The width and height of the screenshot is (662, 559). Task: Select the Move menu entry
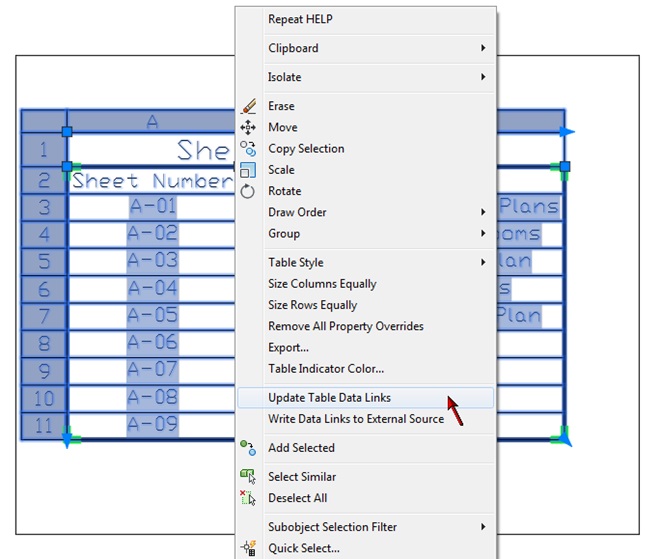point(366,128)
